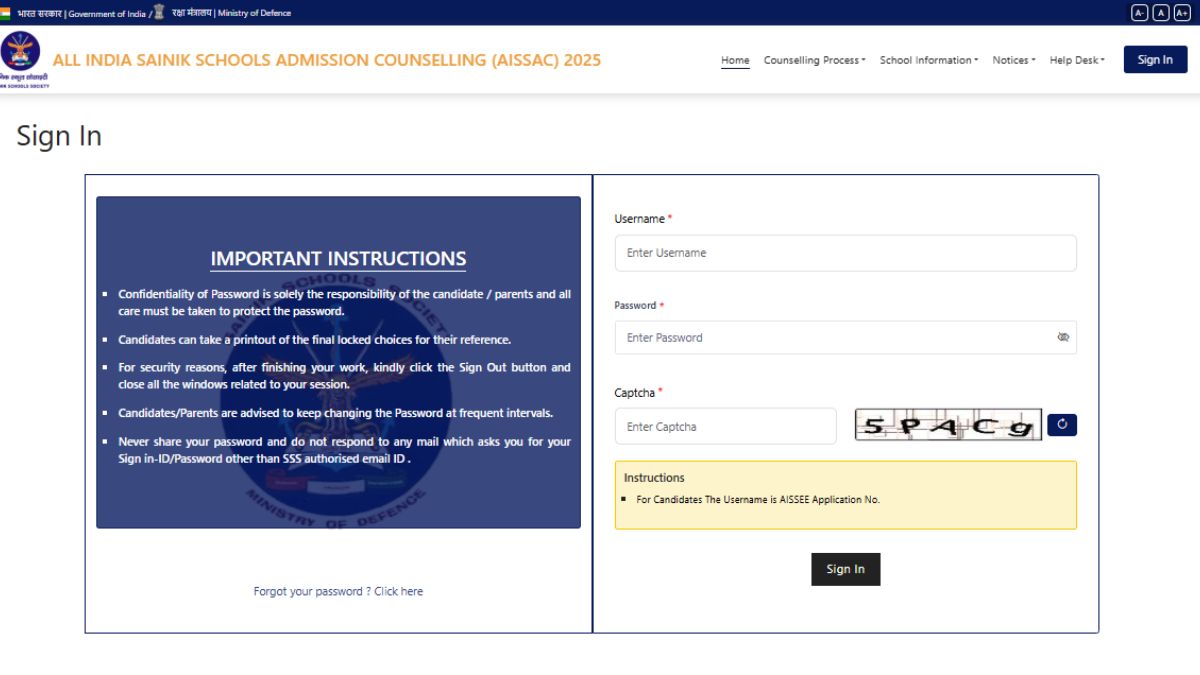1200x675 pixels.
Task: Refresh the captcha image
Action: (x=1062, y=425)
